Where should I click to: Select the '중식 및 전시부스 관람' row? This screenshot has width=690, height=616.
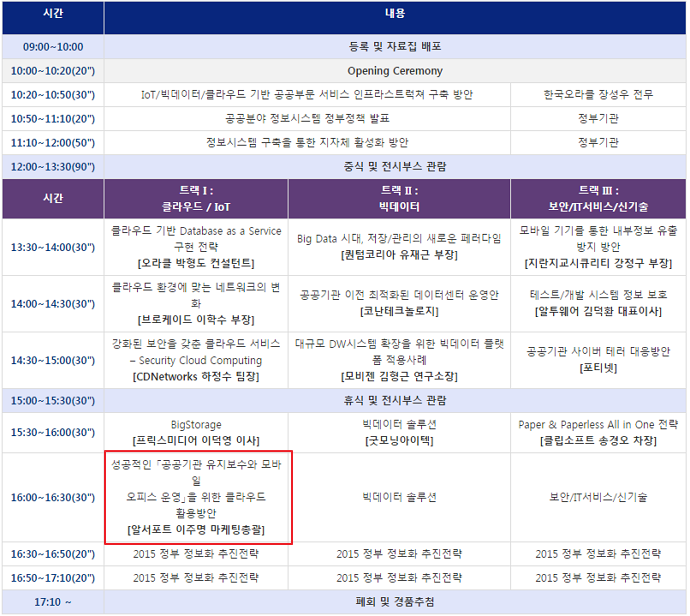coord(395,167)
